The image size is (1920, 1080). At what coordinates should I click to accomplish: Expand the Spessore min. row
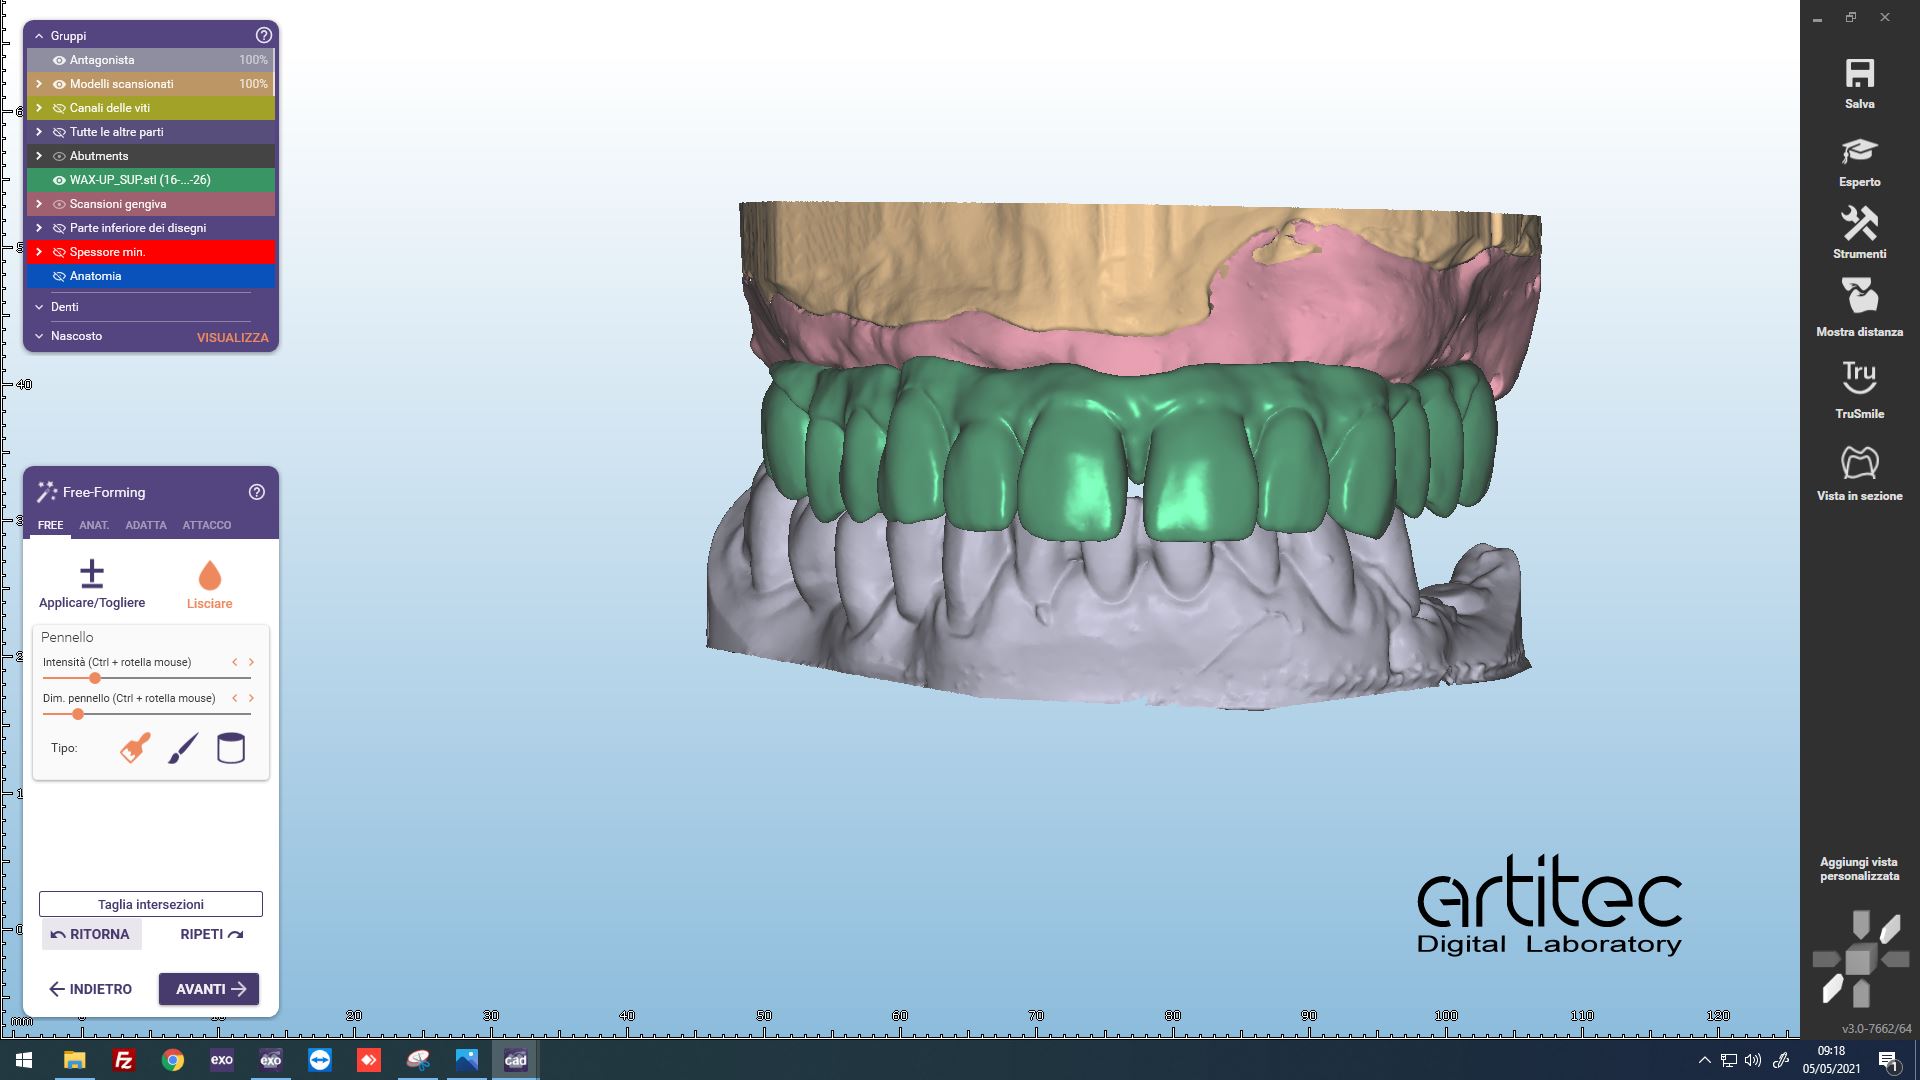tap(39, 252)
